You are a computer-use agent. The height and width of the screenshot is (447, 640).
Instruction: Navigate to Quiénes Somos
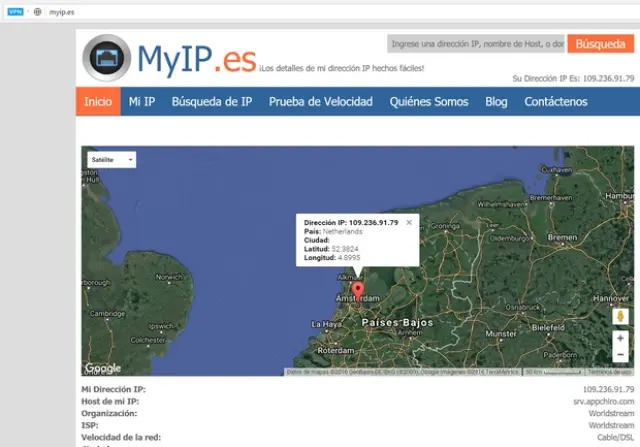(428, 102)
